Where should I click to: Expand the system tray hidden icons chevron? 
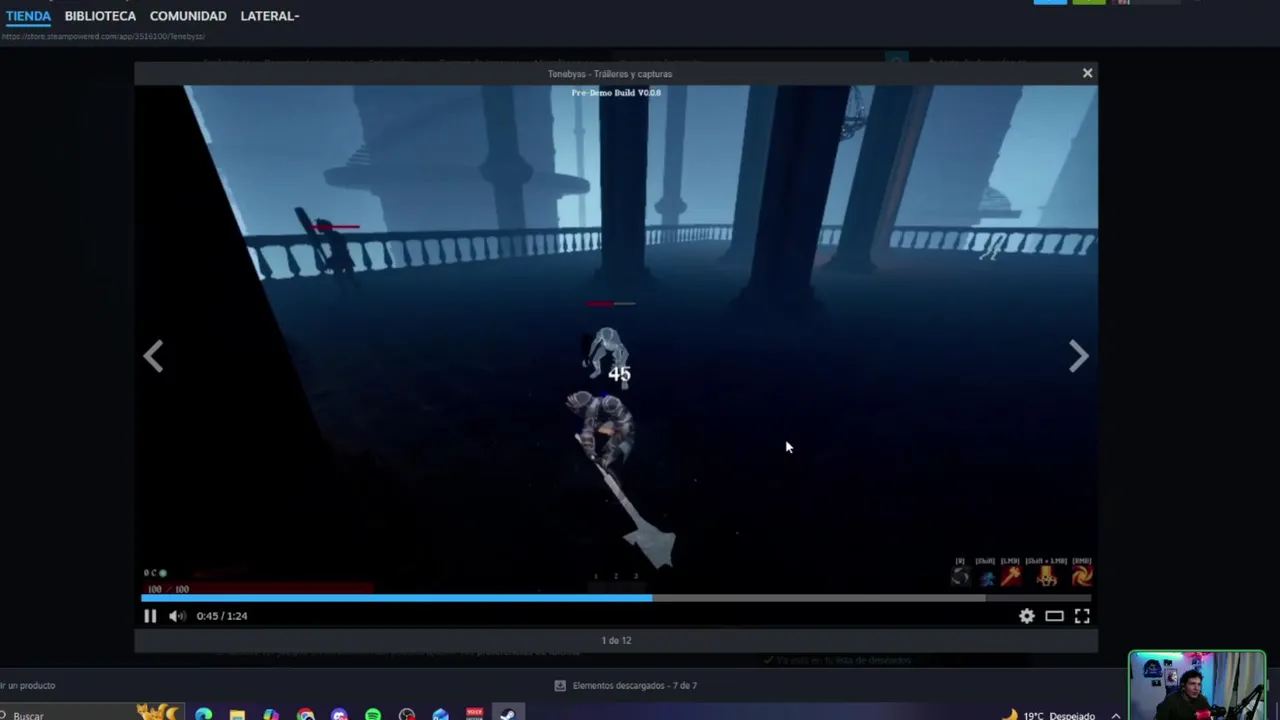pos(1116,715)
